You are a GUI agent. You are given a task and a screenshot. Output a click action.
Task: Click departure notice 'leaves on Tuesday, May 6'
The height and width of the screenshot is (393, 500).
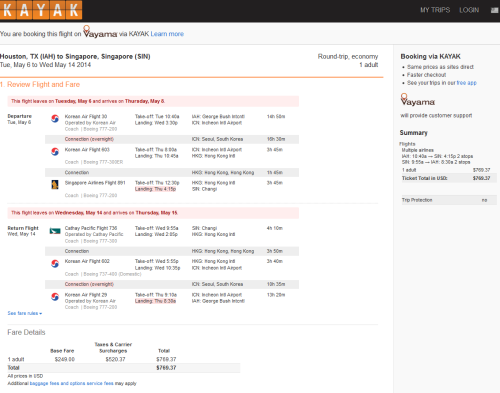tap(153, 101)
